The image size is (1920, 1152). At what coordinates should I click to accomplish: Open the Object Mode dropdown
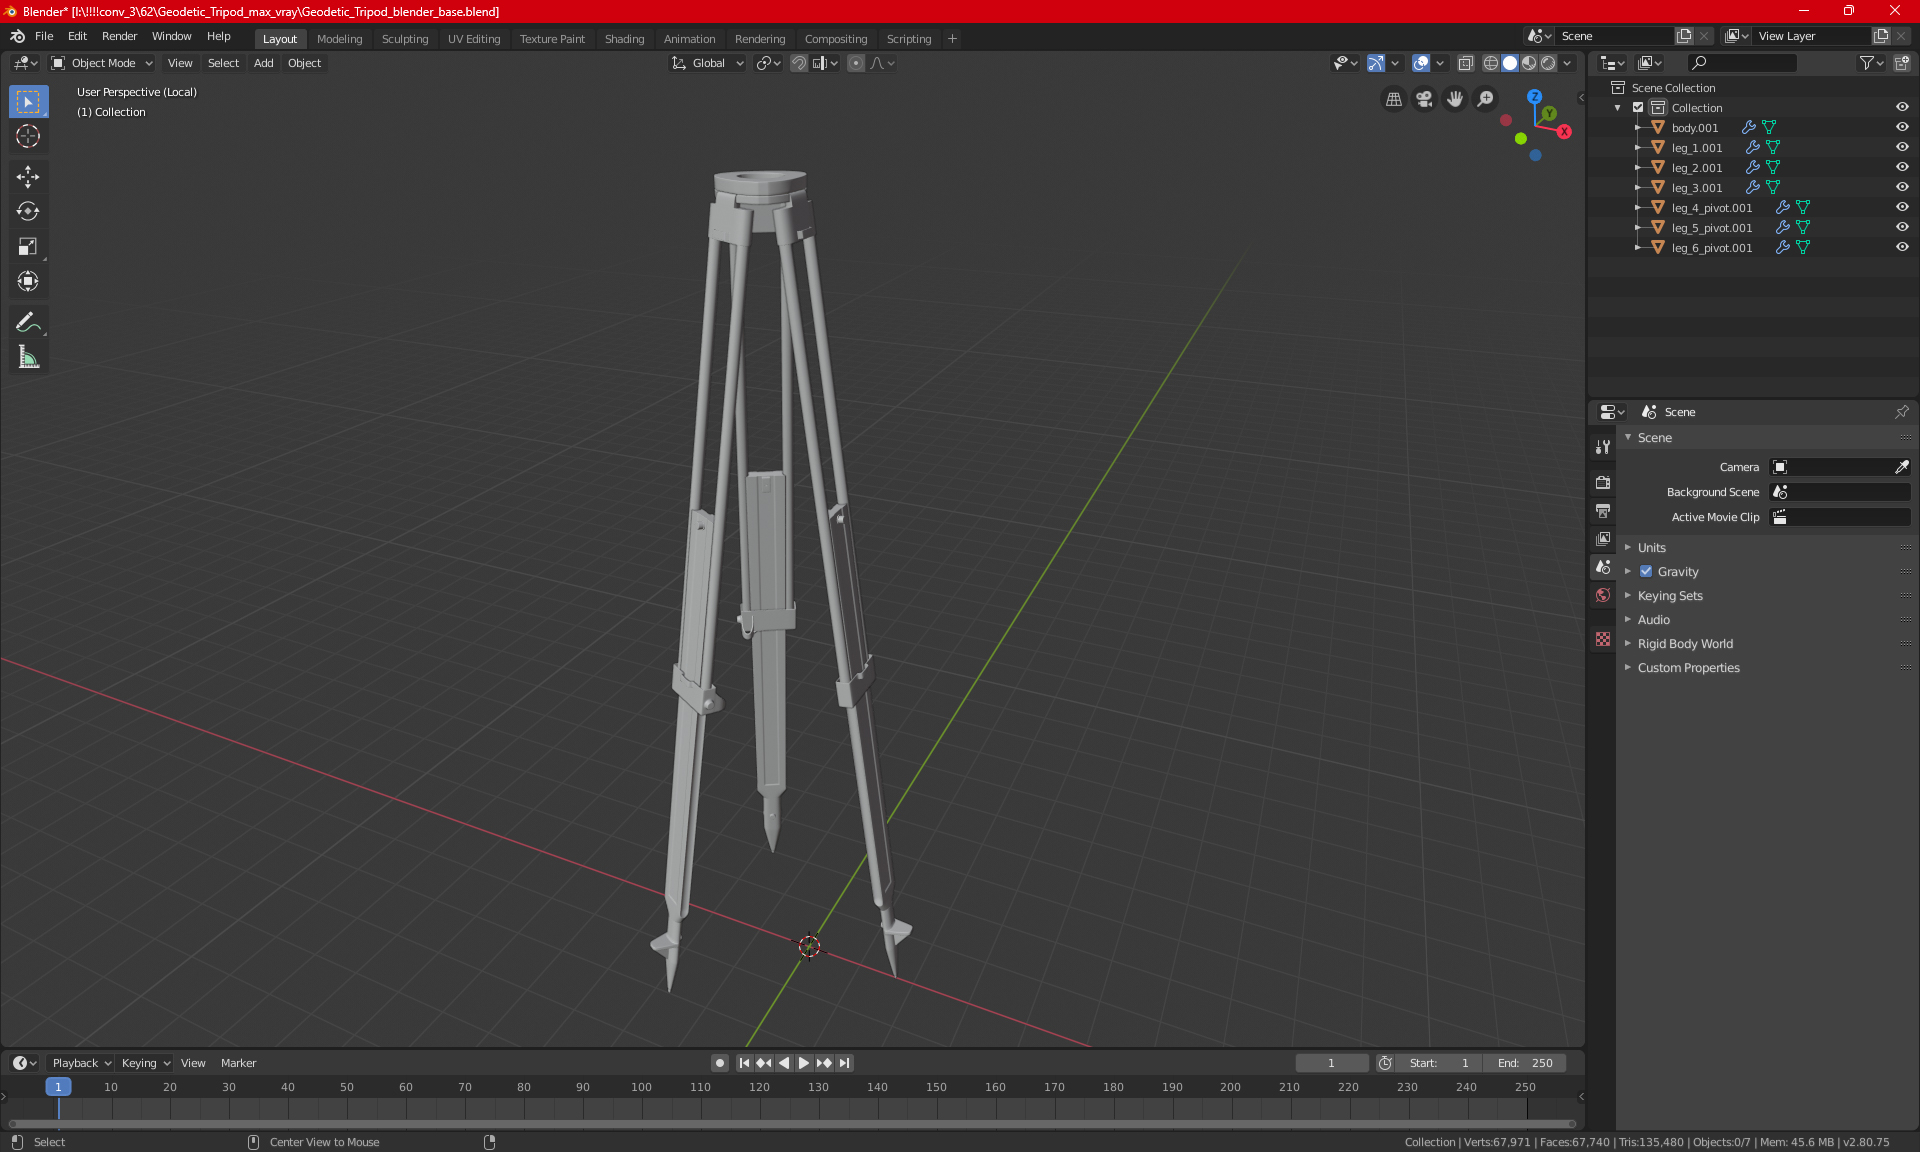pyautogui.click(x=102, y=63)
